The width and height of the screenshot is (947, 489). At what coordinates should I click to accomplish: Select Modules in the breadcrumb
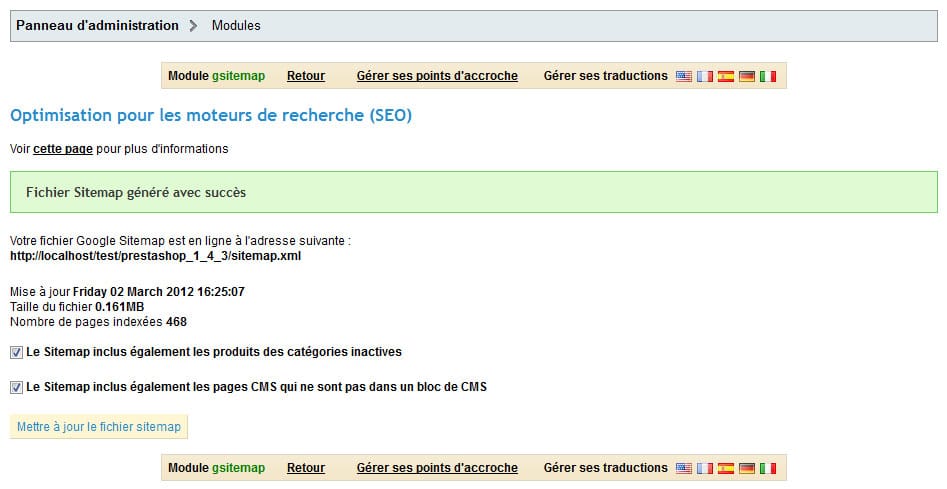tap(236, 25)
